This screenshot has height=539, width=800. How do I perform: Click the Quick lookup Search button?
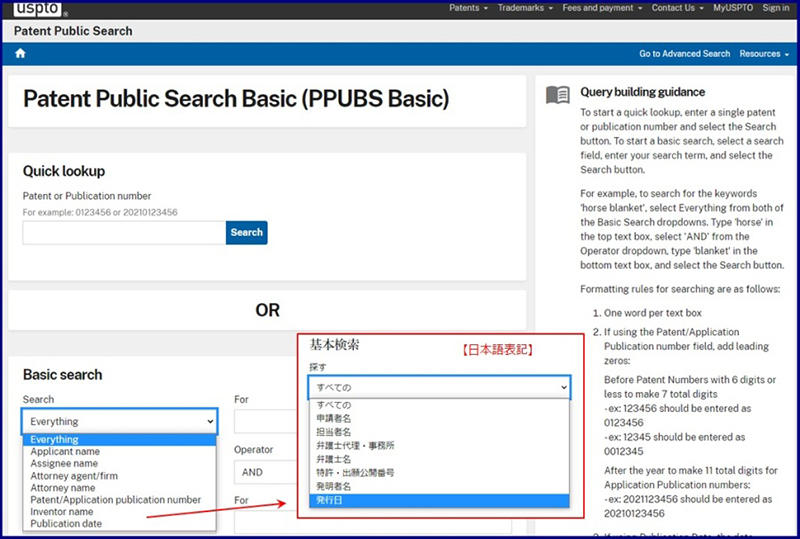point(246,233)
